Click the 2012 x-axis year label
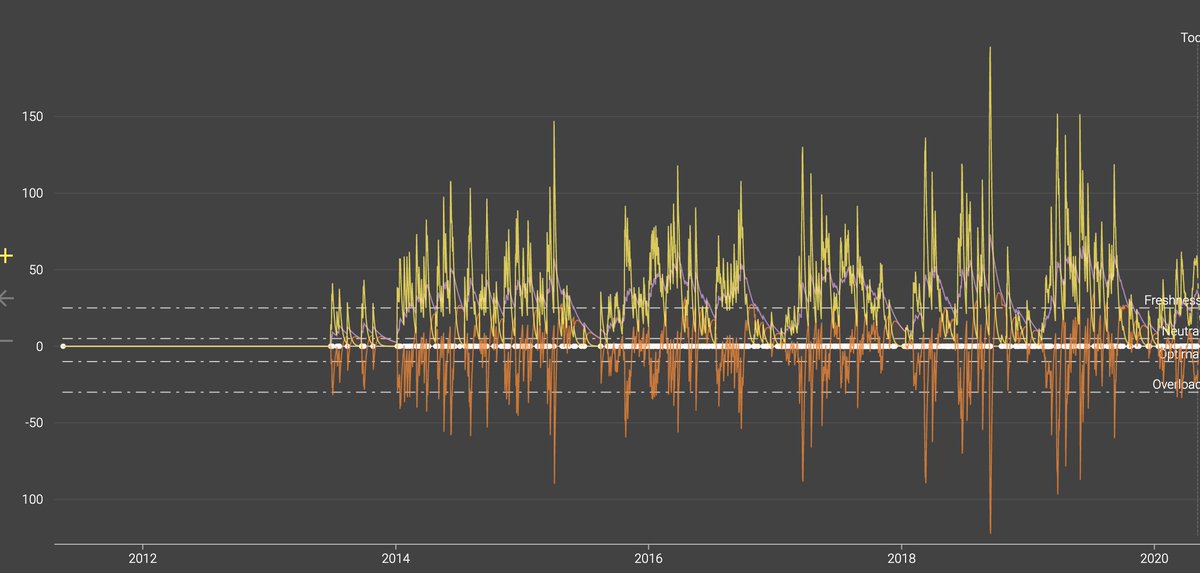Image resolution: width=1200 pixels, height=573 pixels. (143, 559)
